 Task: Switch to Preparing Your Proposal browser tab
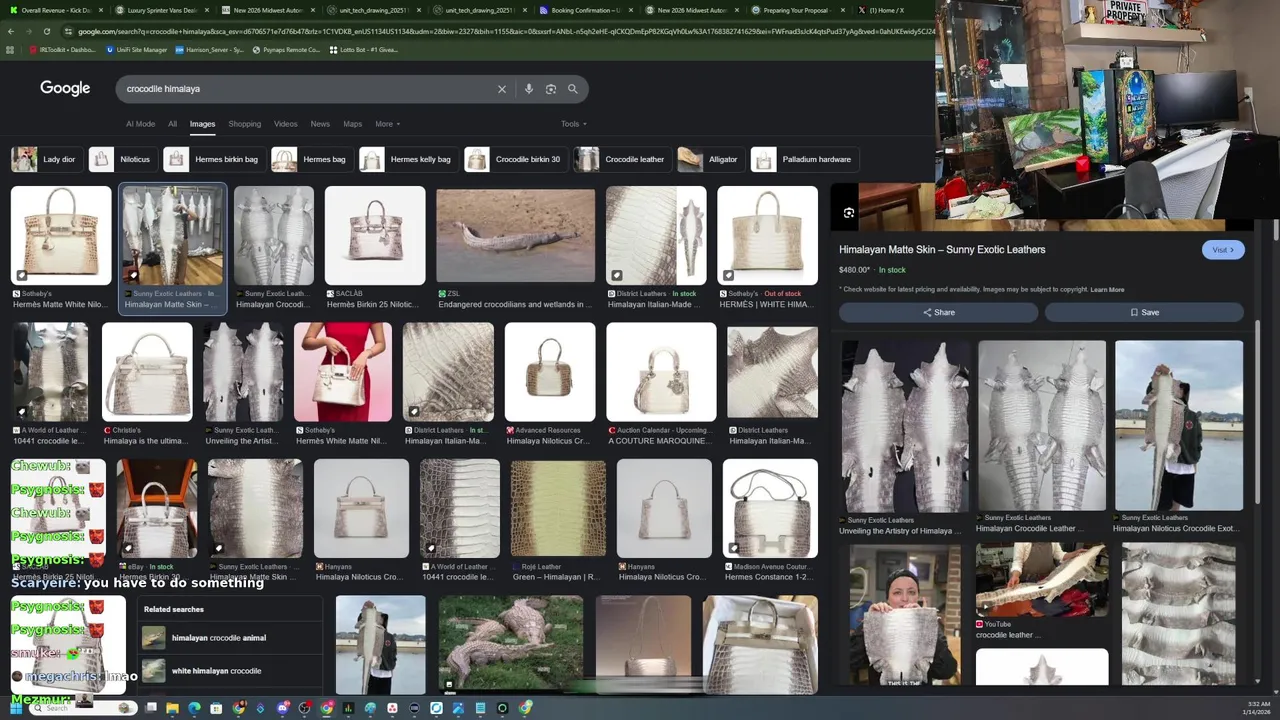pos(796,10)
